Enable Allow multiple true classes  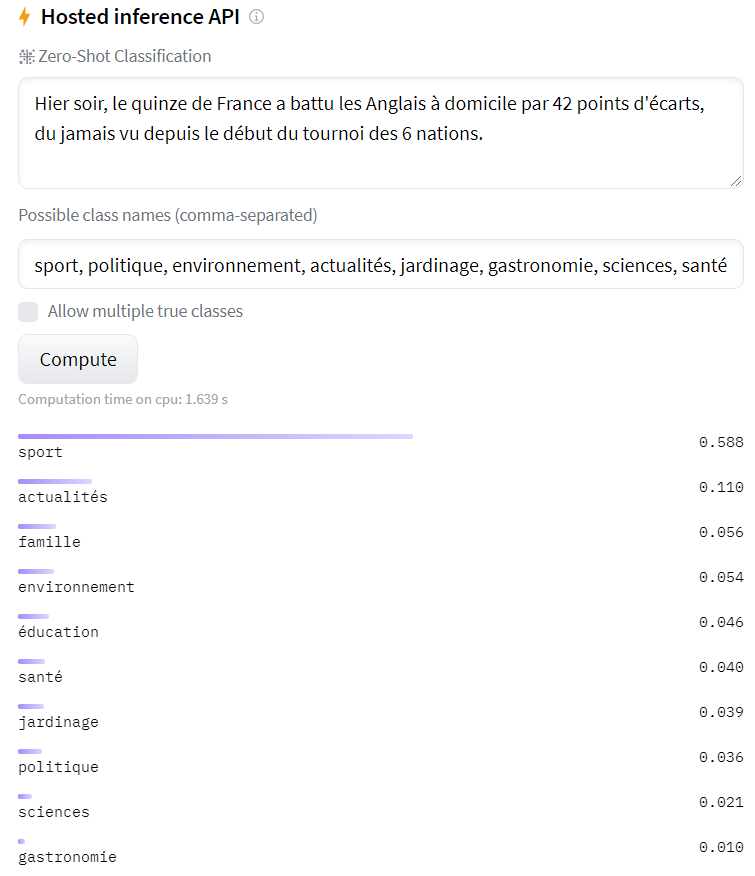[x=28, y=311]
